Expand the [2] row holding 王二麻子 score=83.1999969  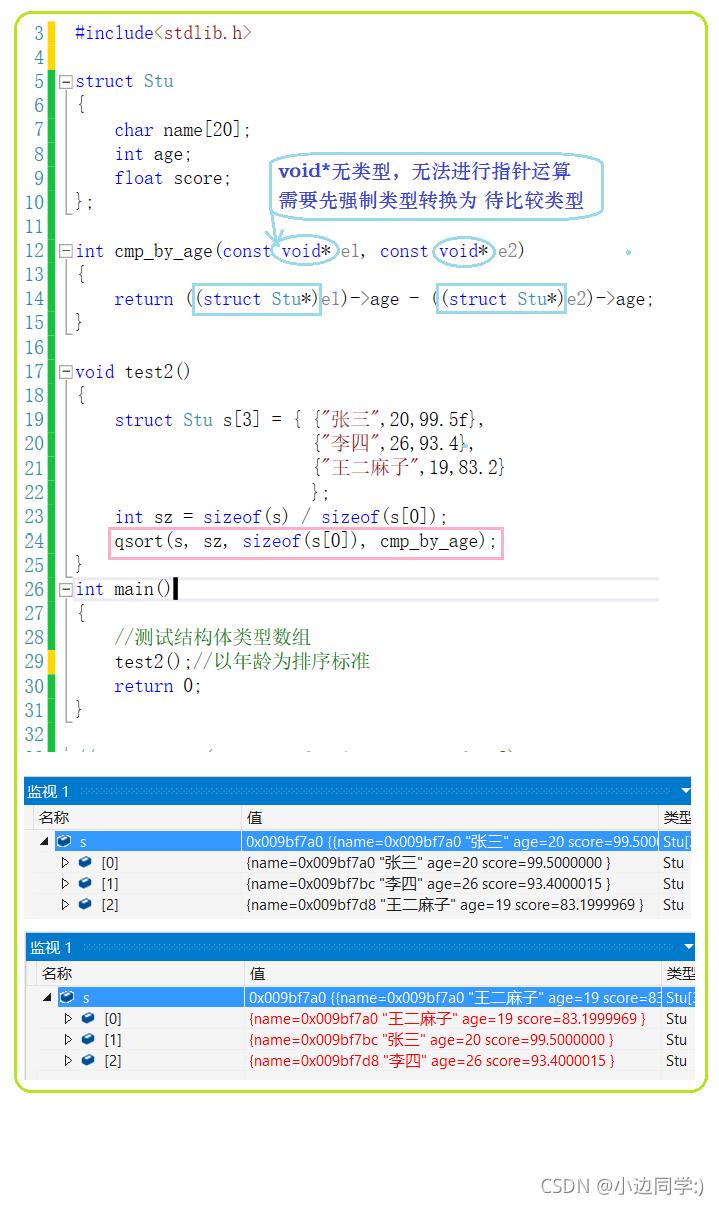click(66, 905)
